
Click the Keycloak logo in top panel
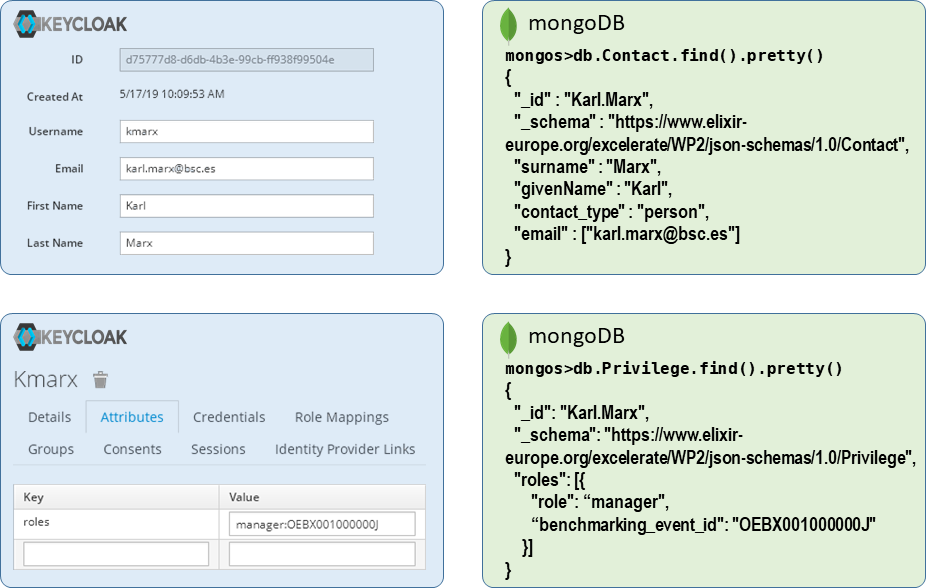coord(70,24)
